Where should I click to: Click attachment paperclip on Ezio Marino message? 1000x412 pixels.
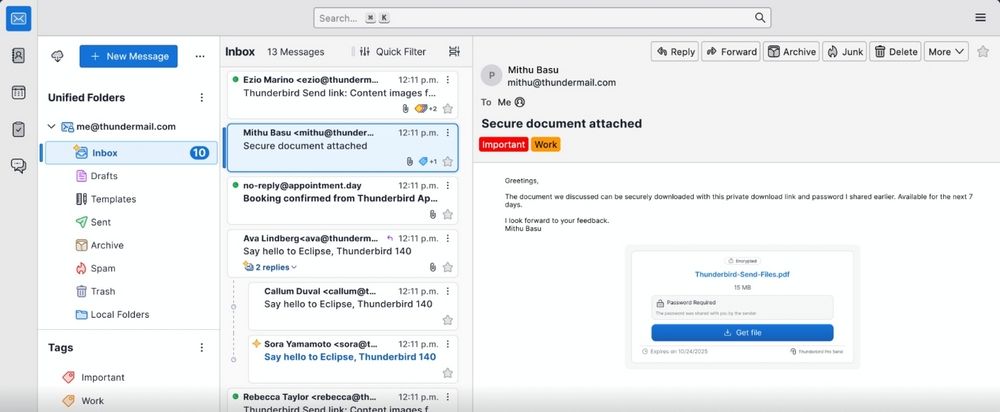tap(405, 109)
